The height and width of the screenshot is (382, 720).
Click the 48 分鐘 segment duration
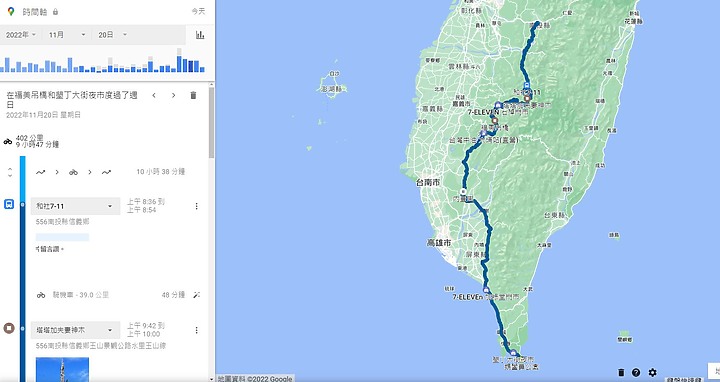pos(173,295)
